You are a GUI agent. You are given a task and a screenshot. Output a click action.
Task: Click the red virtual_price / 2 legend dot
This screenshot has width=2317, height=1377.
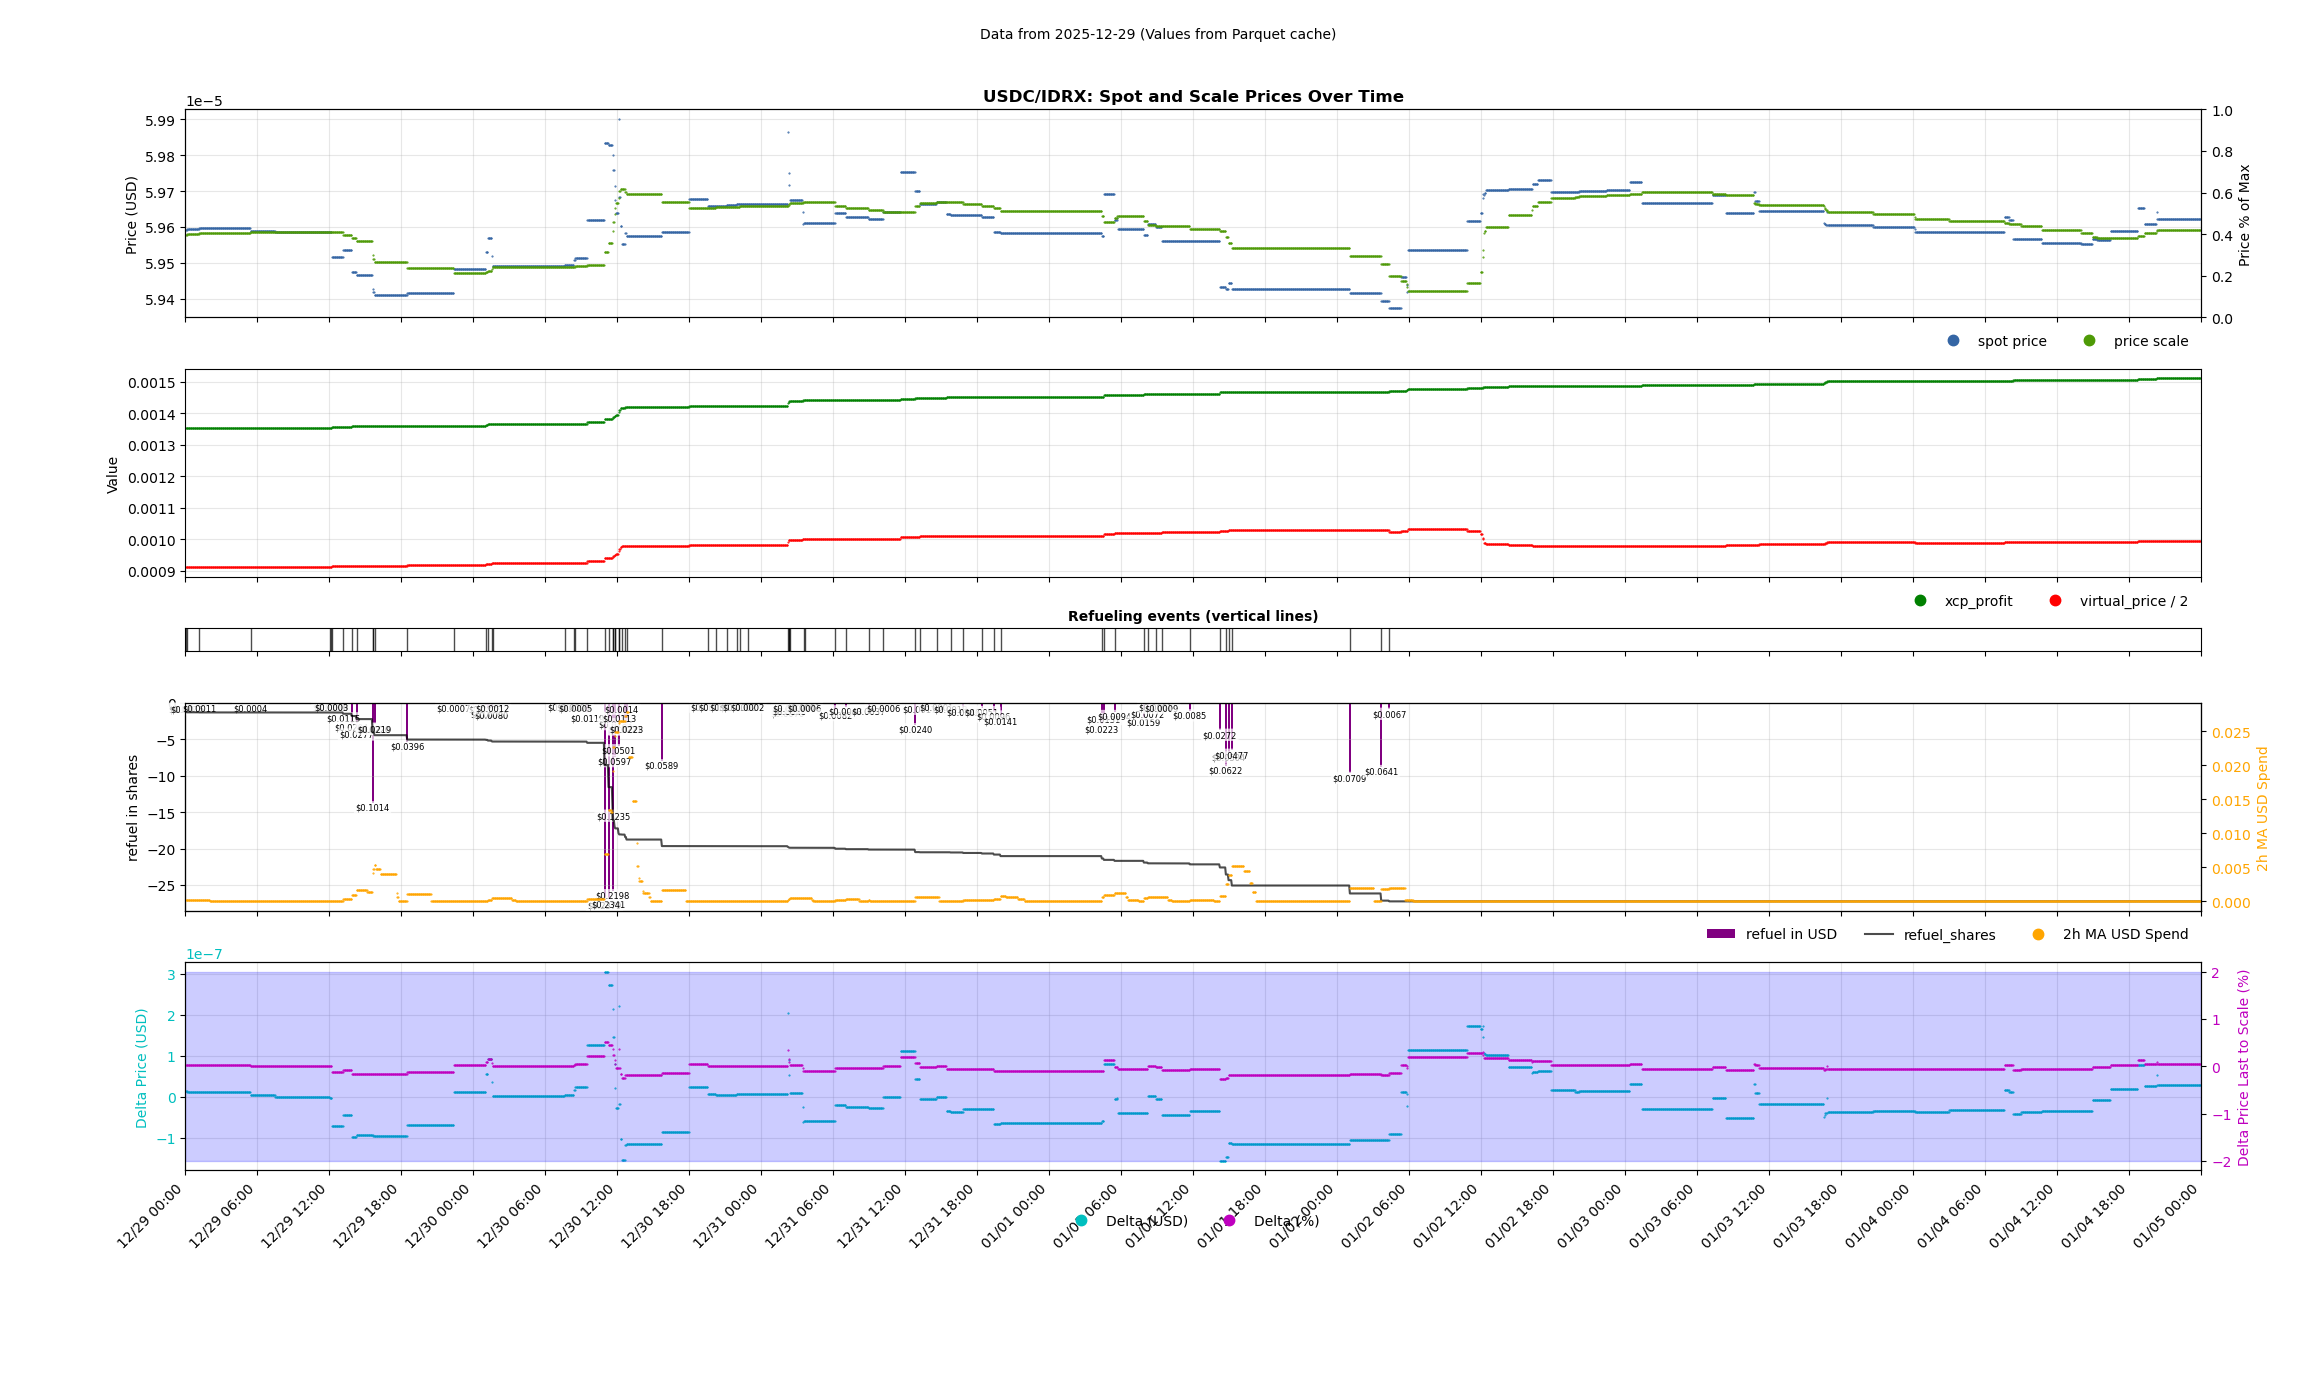[x=2055, y=601]
